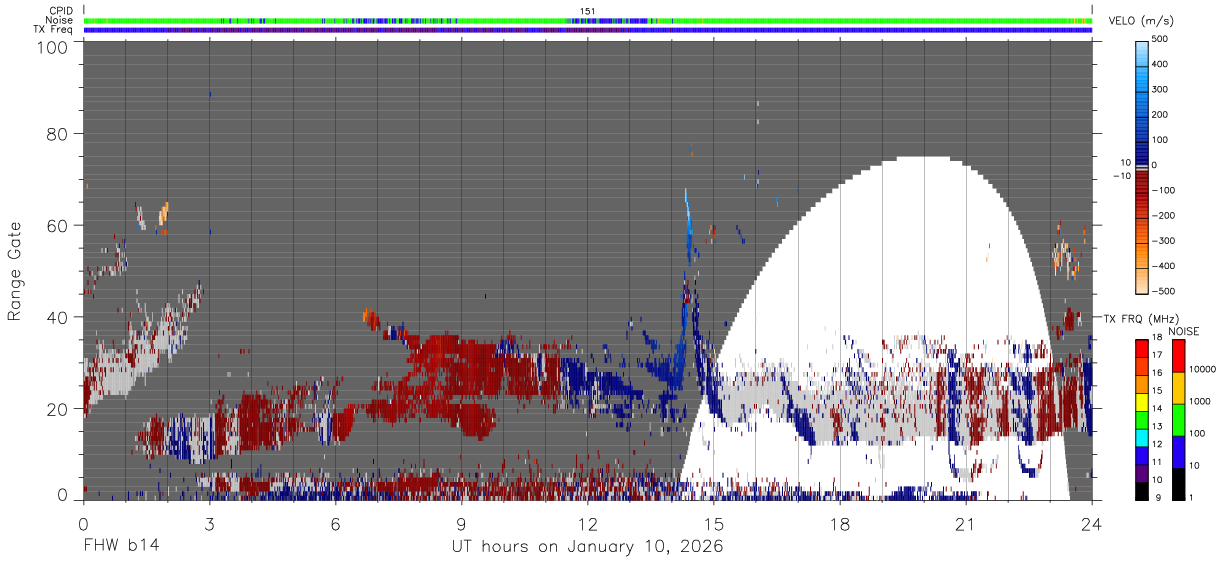Click the UT hour 9 tick label

[x=462, y=523]
